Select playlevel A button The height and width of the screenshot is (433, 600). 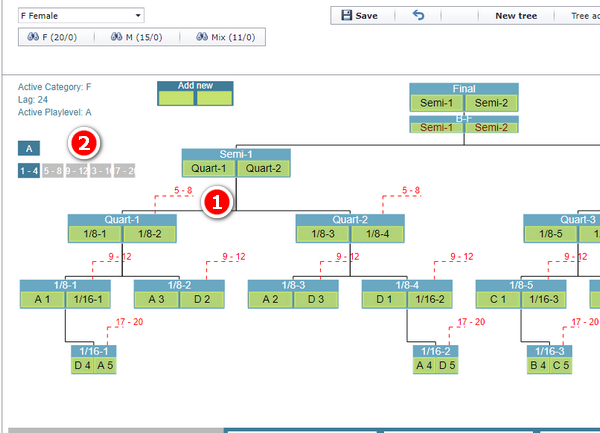[x=29, y=148]
